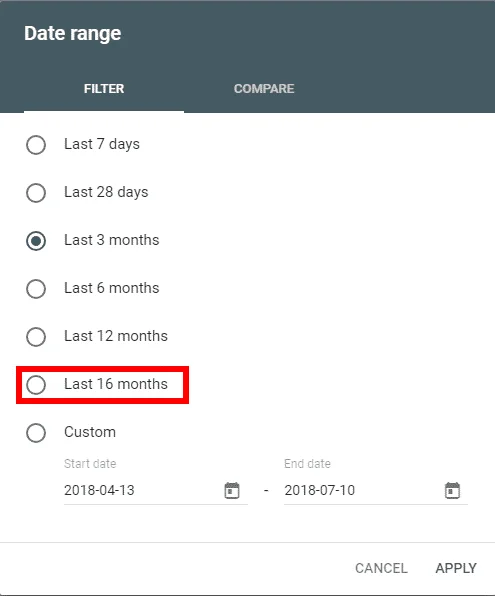The width and height of the screenshot is (495, 596).
Task: Select the Last 7 days radio button
Action: pos(36,145)
